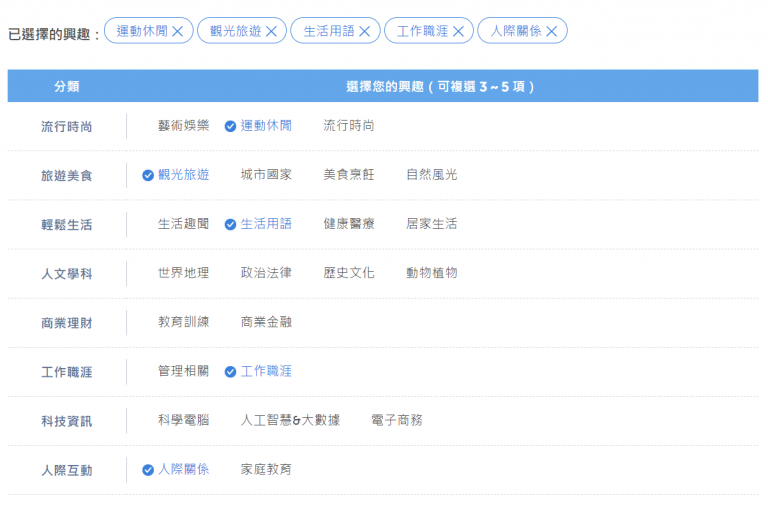Image resolution: width=768 pixels, height=516 pixels.
Task: Pick the 城市國家 interest
Action: (x=266, y=175)
